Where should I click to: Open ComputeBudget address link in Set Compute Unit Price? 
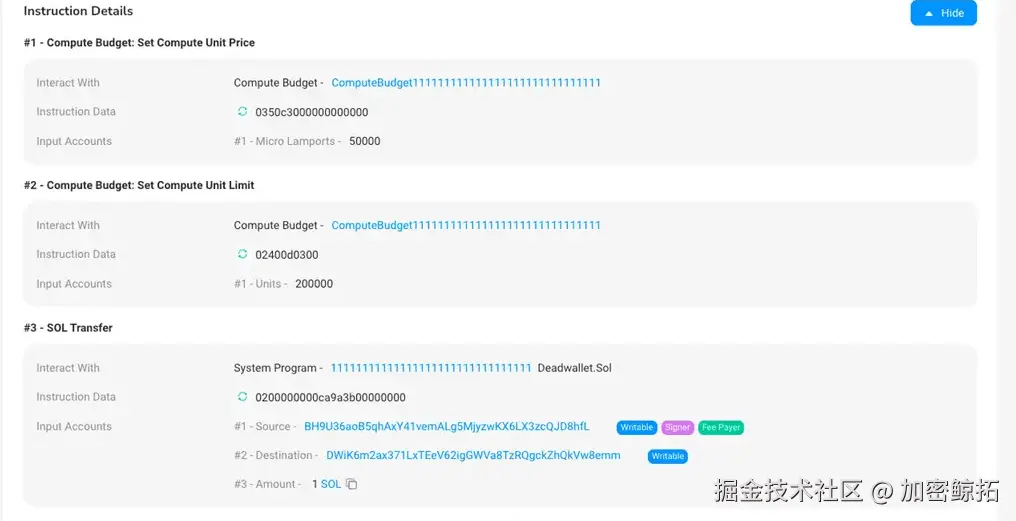tap(466, 82)
